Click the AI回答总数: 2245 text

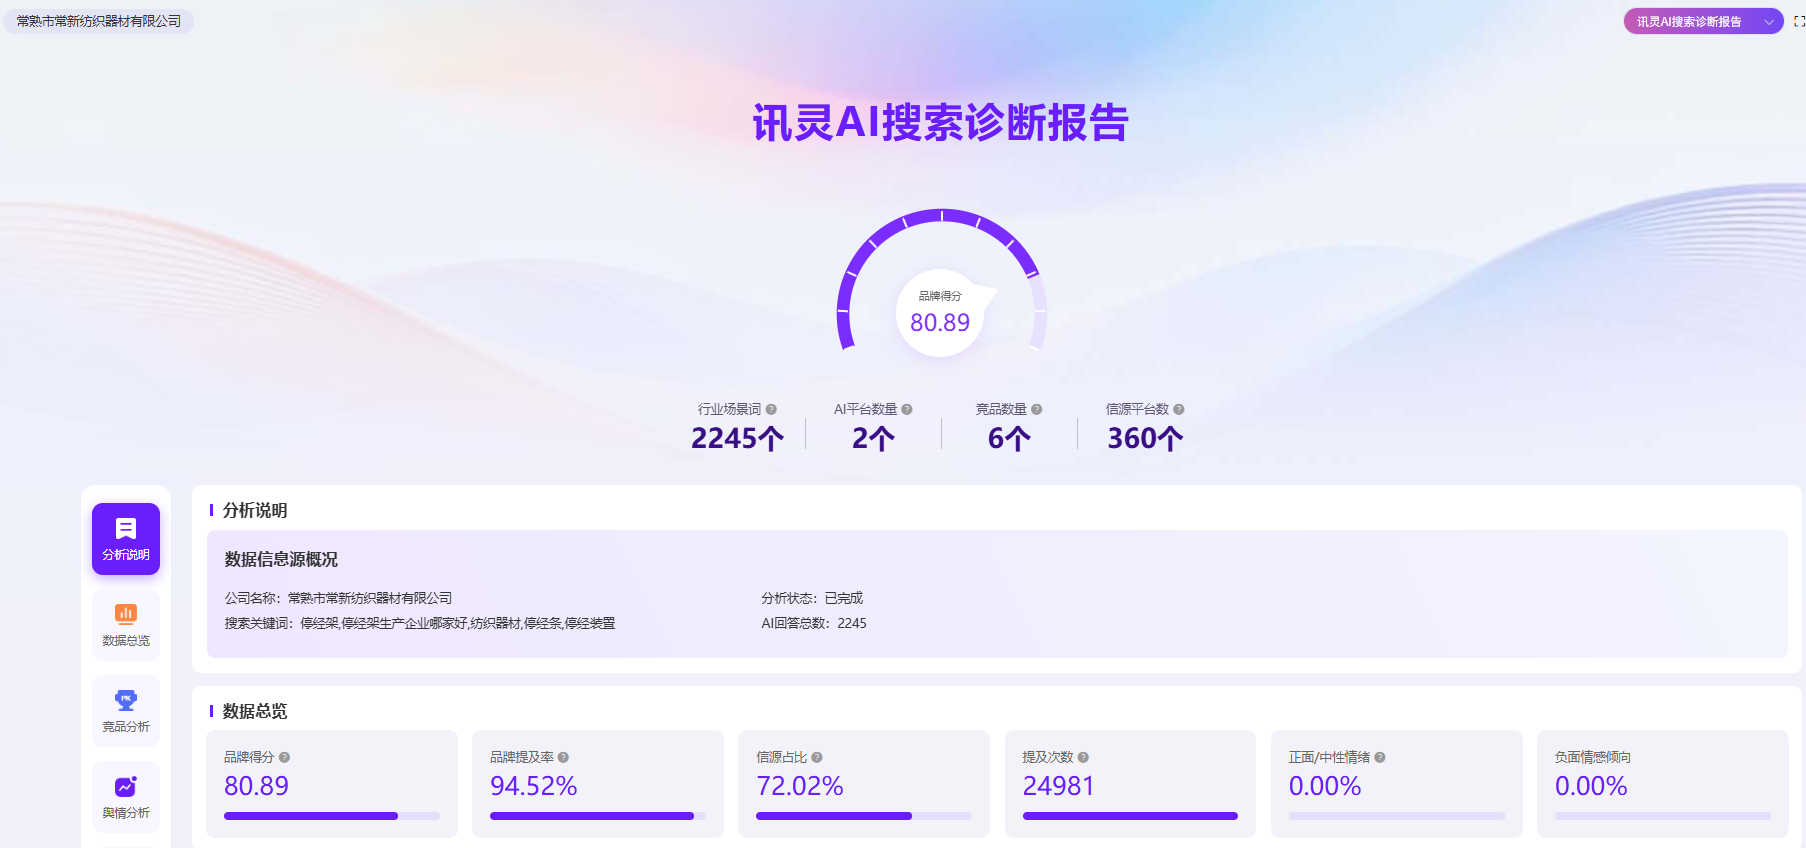814,623
